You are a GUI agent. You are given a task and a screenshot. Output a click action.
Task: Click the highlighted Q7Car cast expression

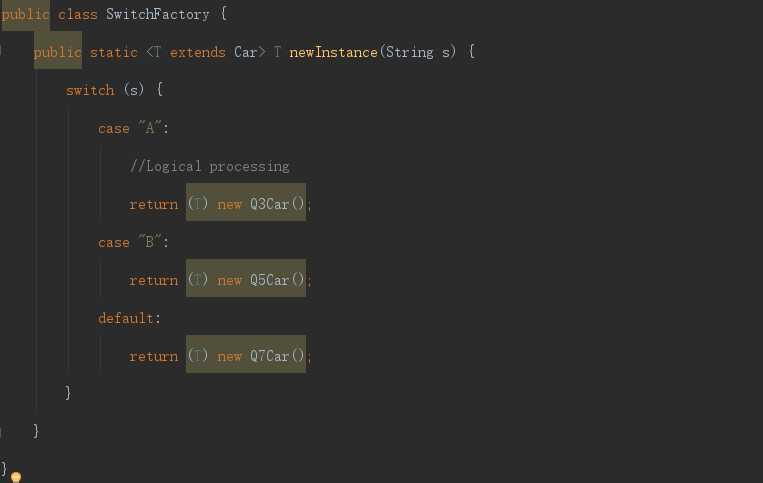pyautogui.click(x=246, y=356)
